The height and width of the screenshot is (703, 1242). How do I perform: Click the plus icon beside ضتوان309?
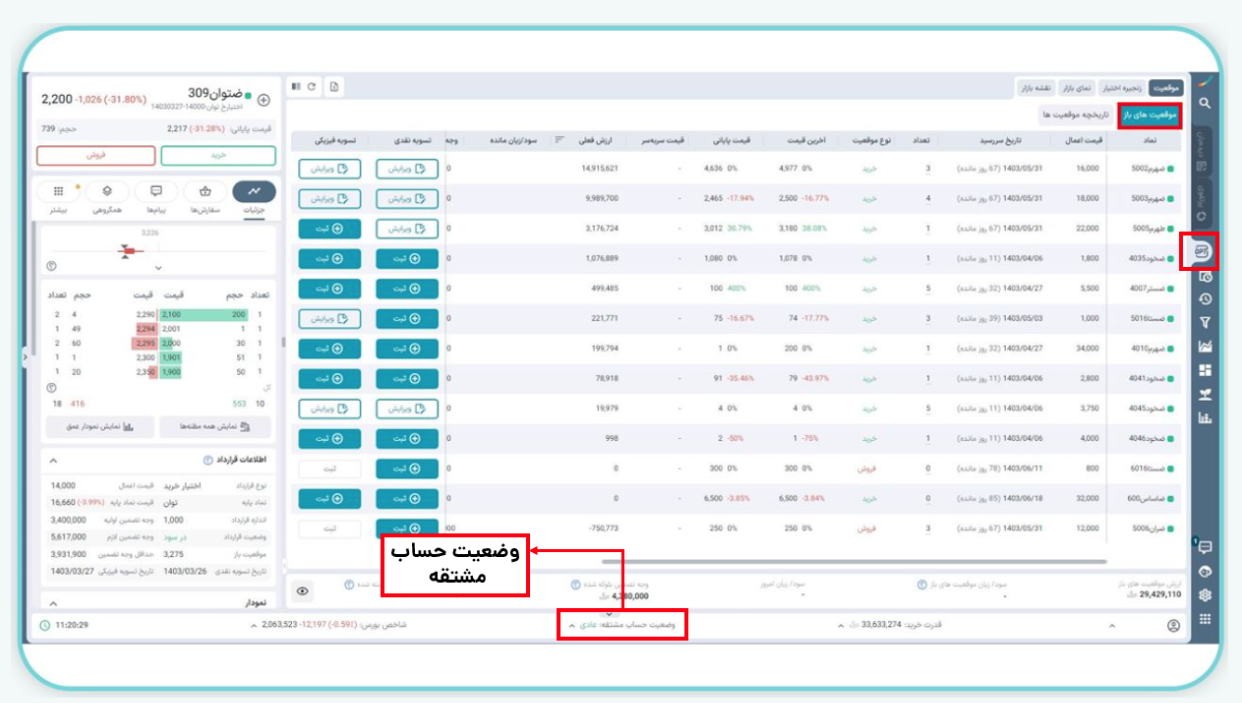pyautogui.click(x=264, y=100)
